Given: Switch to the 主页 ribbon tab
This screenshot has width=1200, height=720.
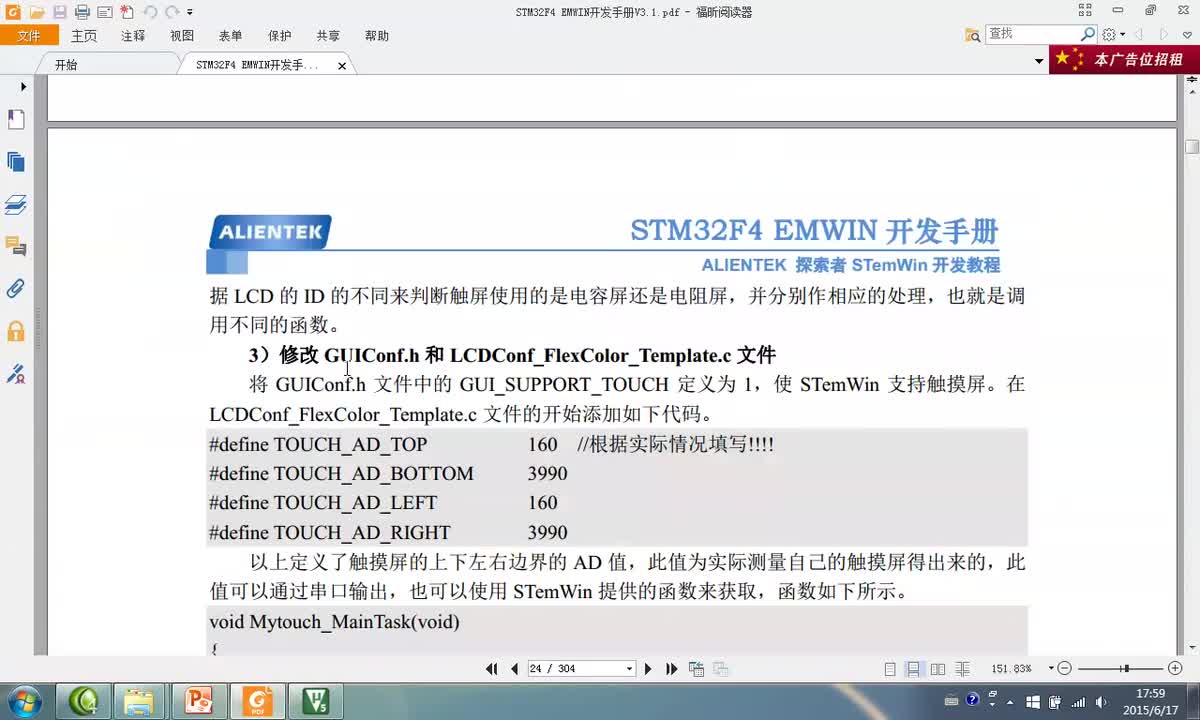Looking at the screenshot, I should tap(84, 36).
